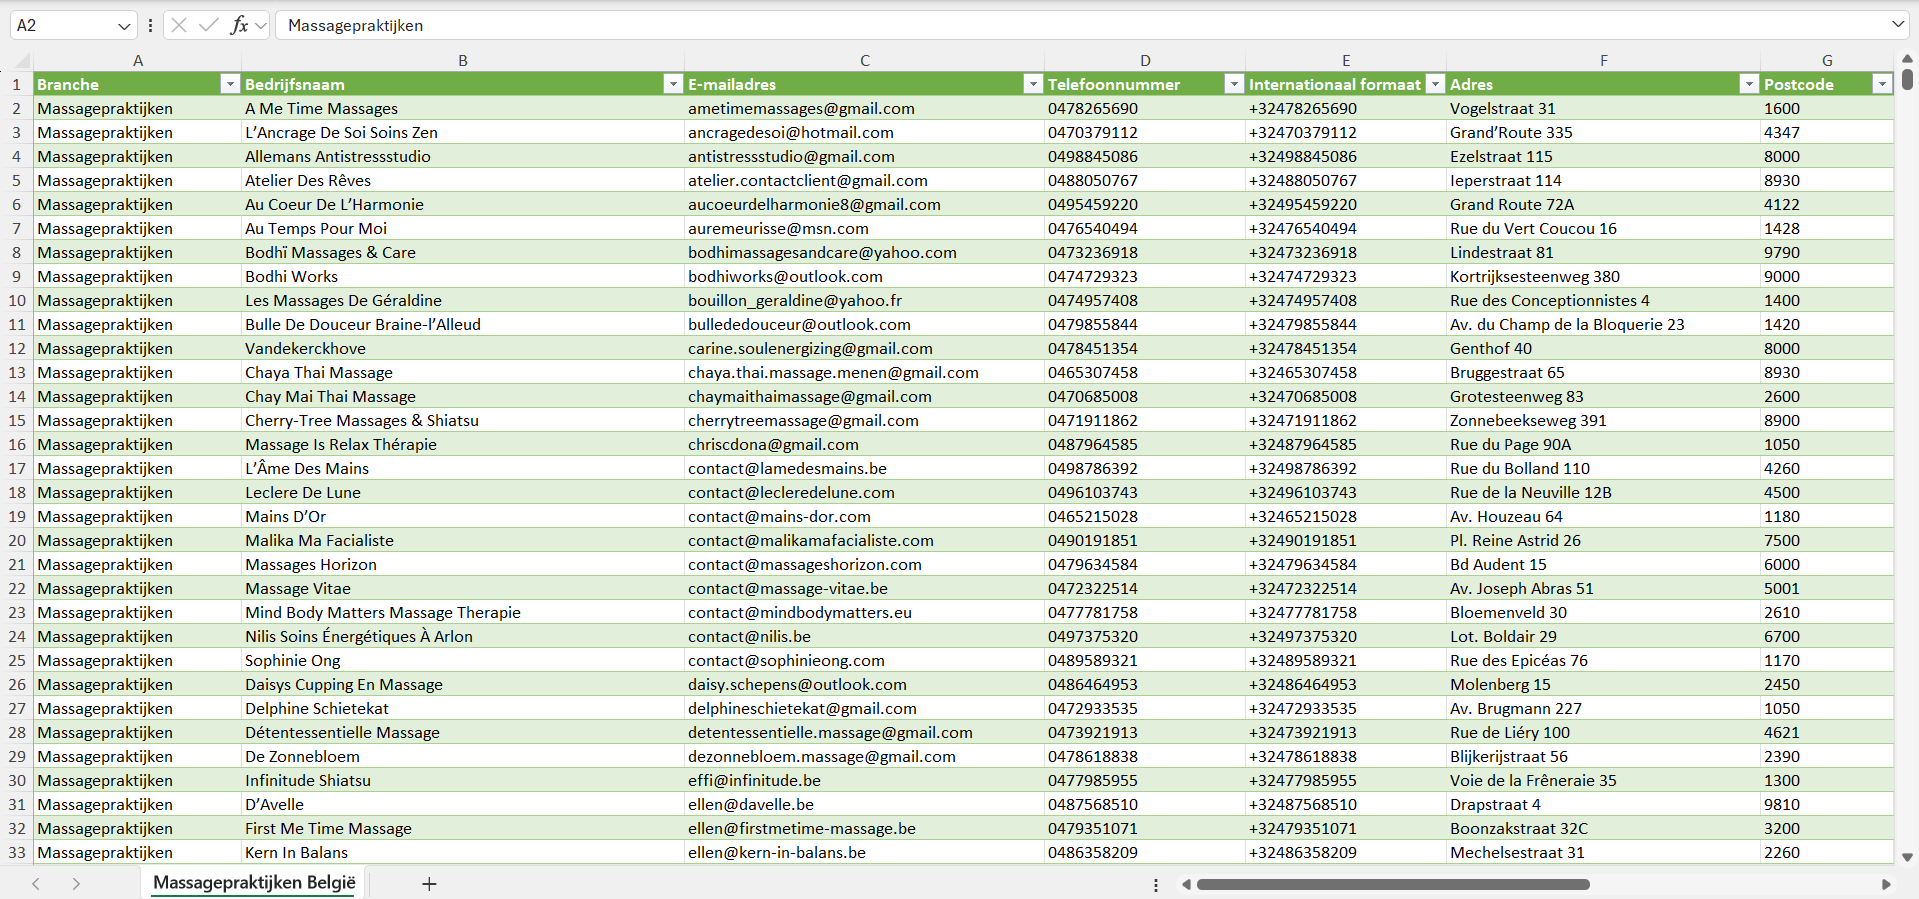Expand the Name Box dropdown
This screenshot has height=899, width=1919.
[x=124, y=26]
